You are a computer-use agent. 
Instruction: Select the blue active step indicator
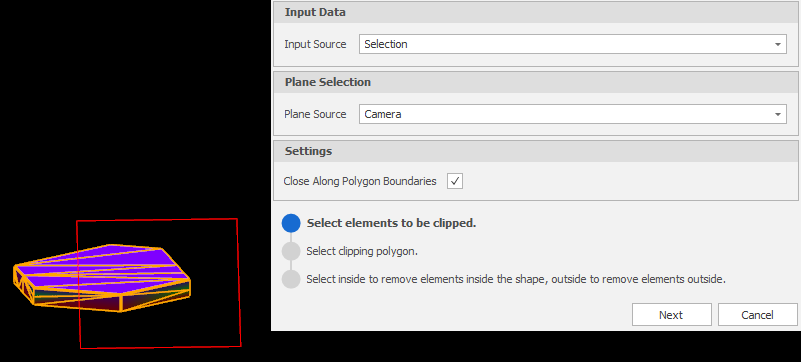coord(291,223)
